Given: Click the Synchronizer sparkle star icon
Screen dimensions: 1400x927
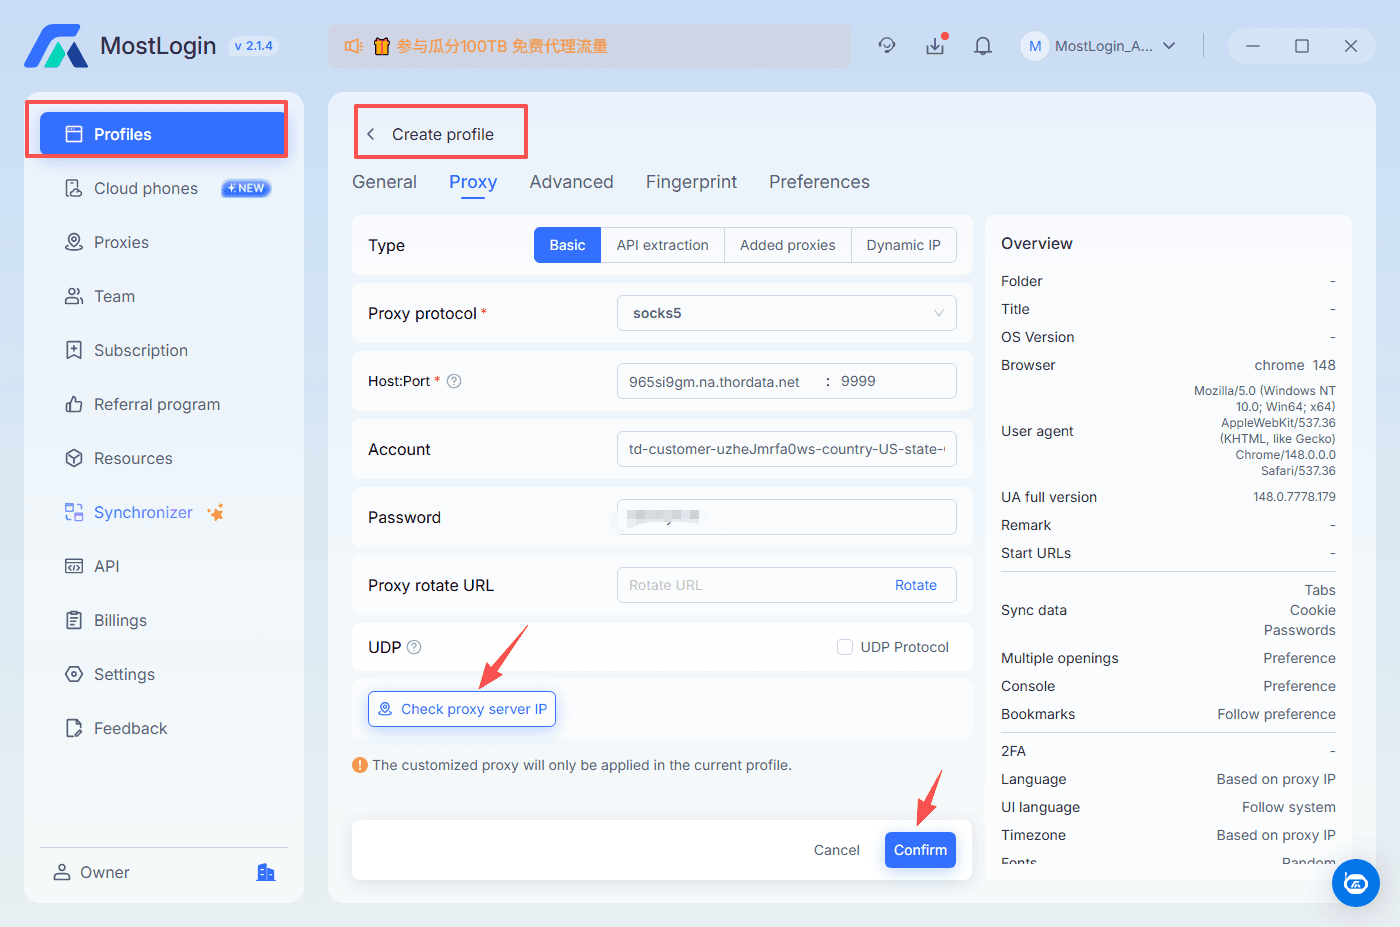Looking at the screenshot, I should pos(215,512).
